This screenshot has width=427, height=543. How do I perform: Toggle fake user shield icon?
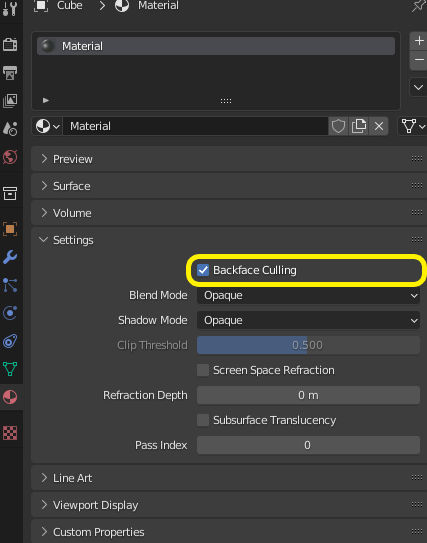click(338, 126)
